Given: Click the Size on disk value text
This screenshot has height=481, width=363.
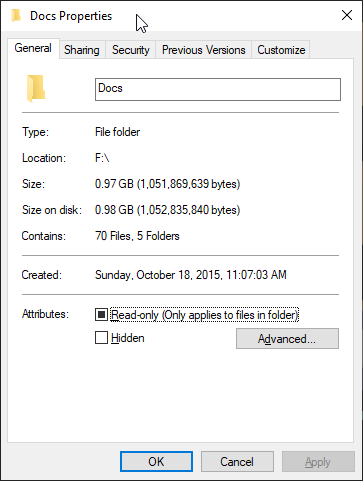Looking at the screenshot, I should [167, 210].
